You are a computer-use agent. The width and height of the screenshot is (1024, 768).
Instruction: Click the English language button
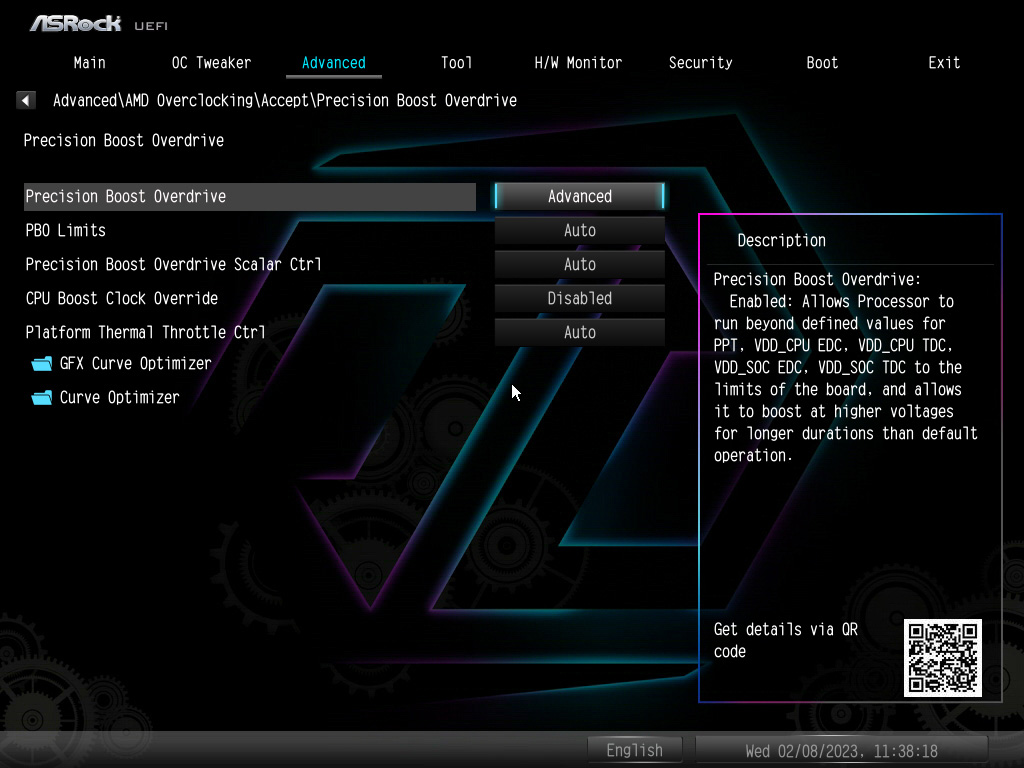(635, 750)
